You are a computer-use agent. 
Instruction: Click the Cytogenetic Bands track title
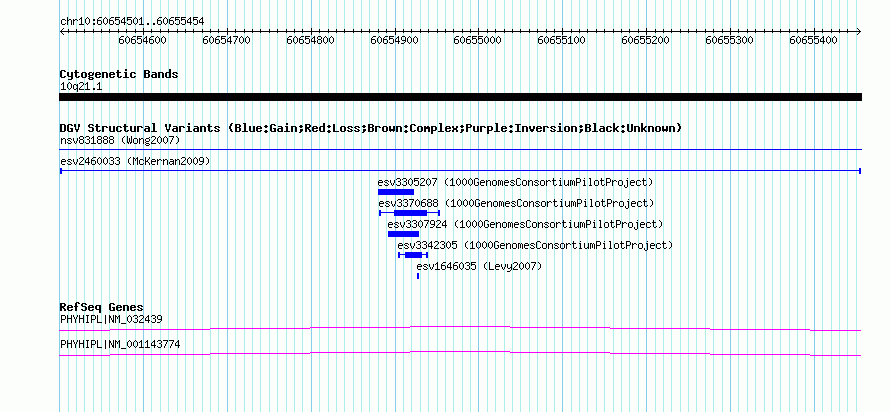click(x=119, y=74)
